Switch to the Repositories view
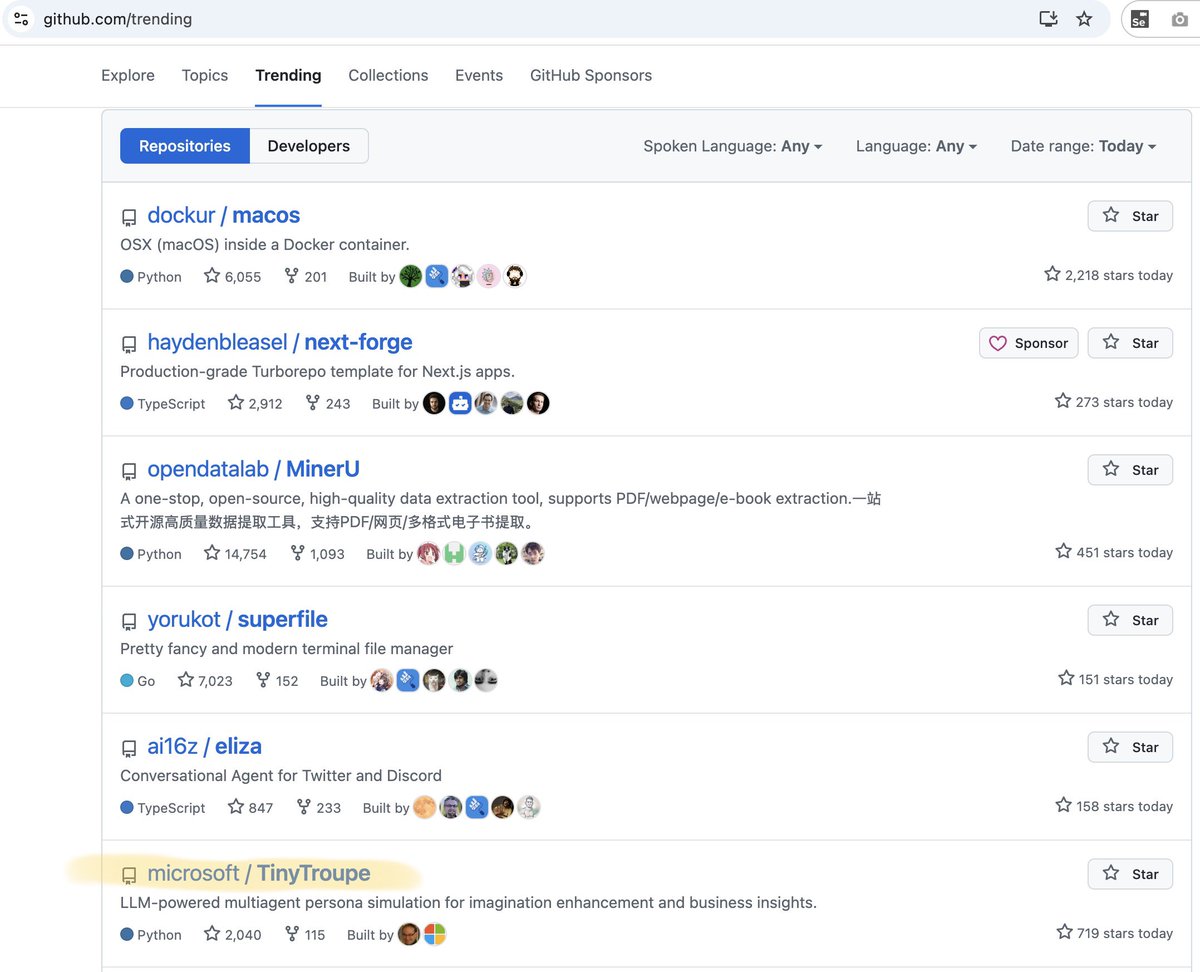This screenshot has width=1200, height=972. coord(185,146)
